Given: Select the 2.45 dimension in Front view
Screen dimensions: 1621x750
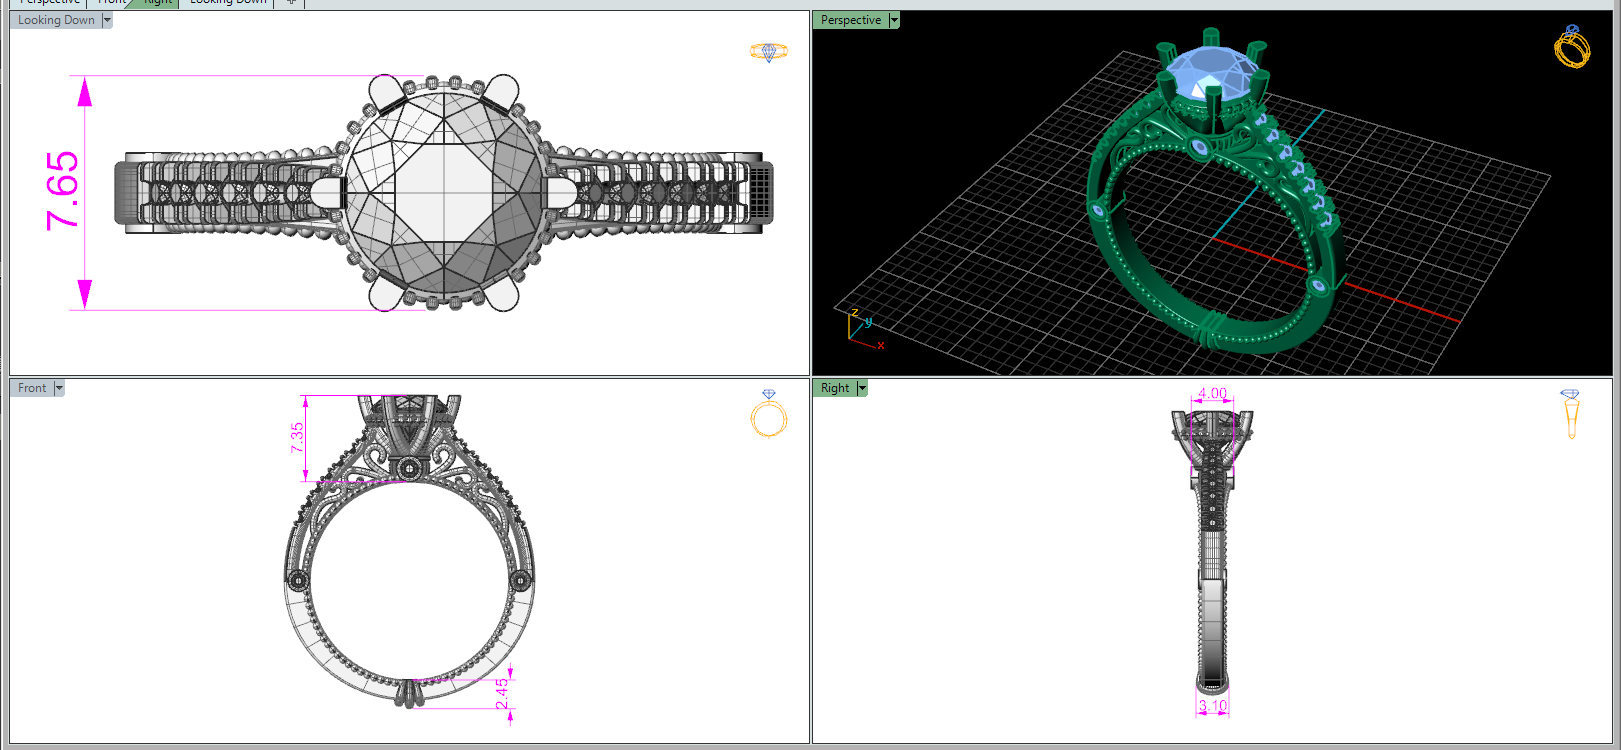Looking at the screenshot, I should [502, 693].
